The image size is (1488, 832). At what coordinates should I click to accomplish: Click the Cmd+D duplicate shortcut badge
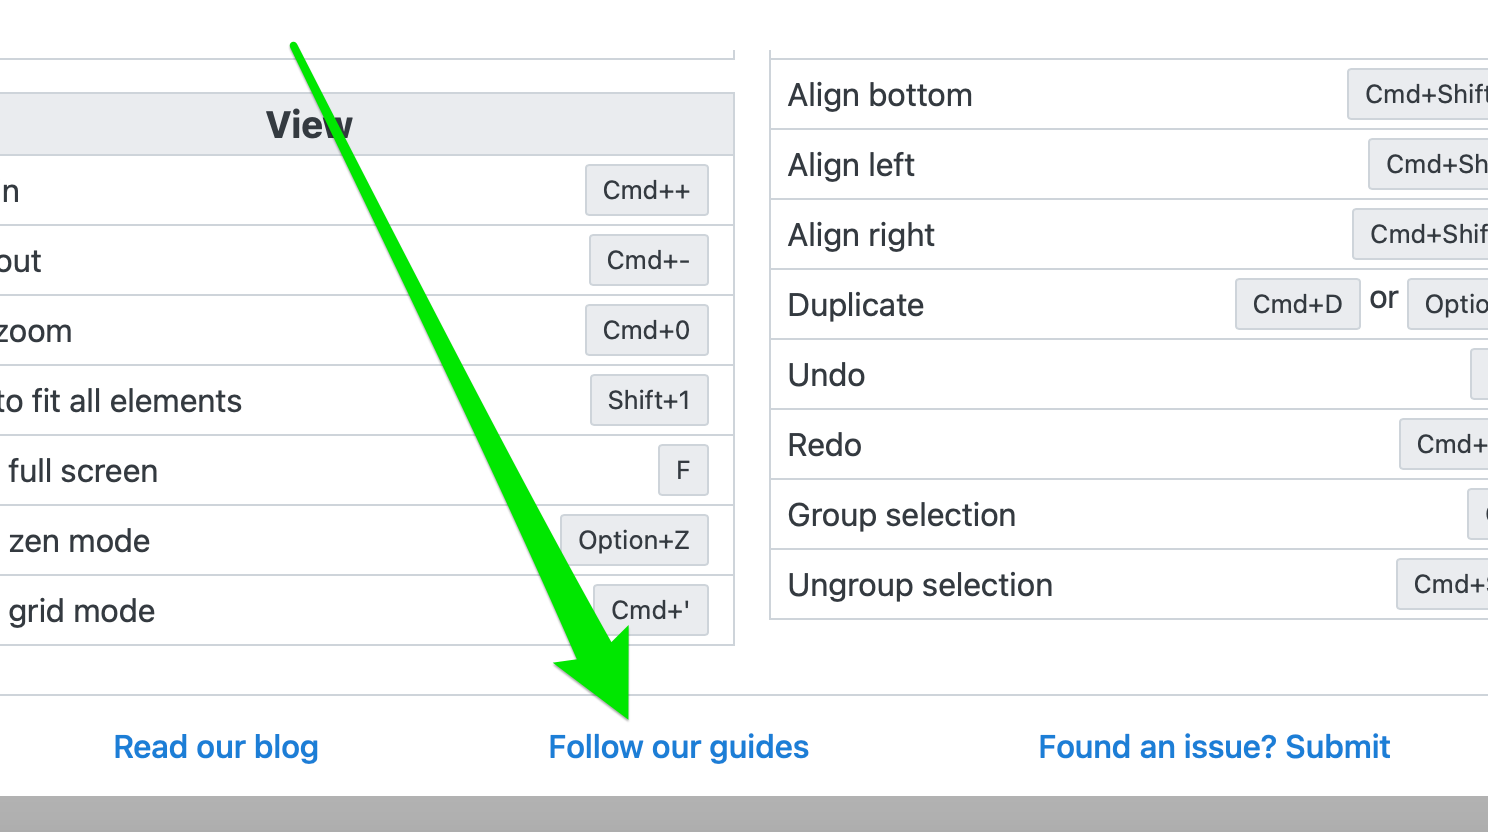tap(1297, 304)
